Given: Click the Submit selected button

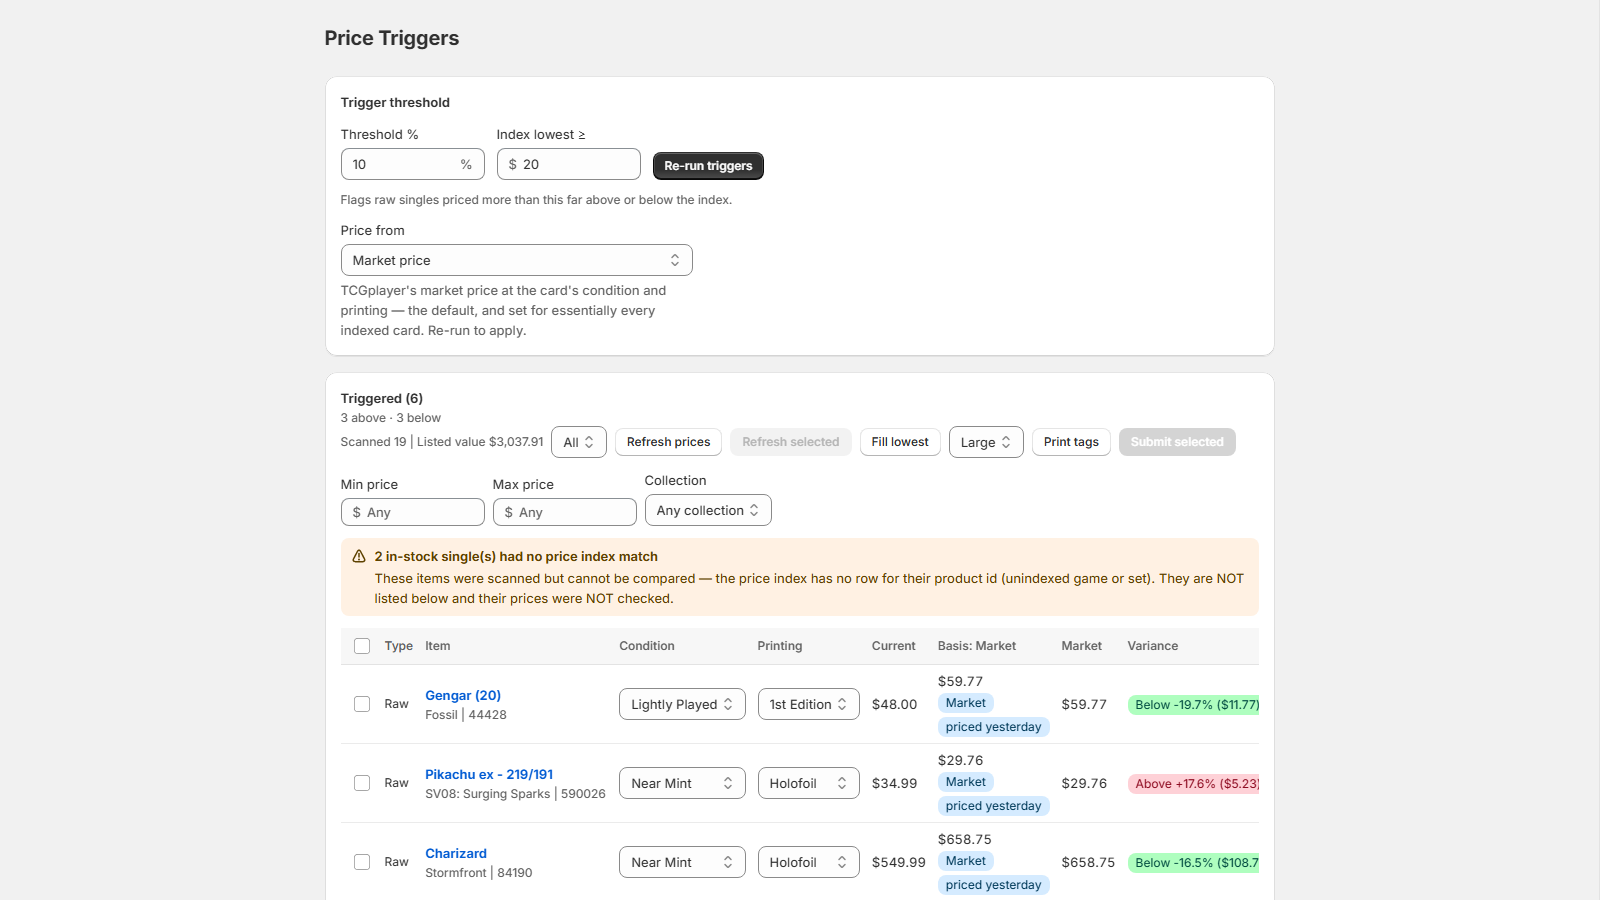Looking at the screenshot, I should tap(1177, 442).
